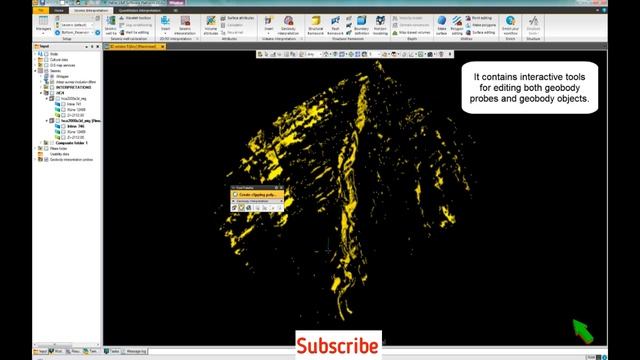Viewport: 640px width, 360px height.
Task: Click Create clipping polygon in Tool Palette
Action: 257,195
